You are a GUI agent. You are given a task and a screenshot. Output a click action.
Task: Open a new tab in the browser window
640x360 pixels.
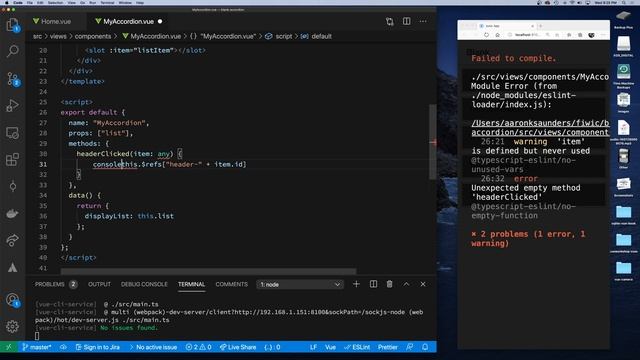point(540,26)
